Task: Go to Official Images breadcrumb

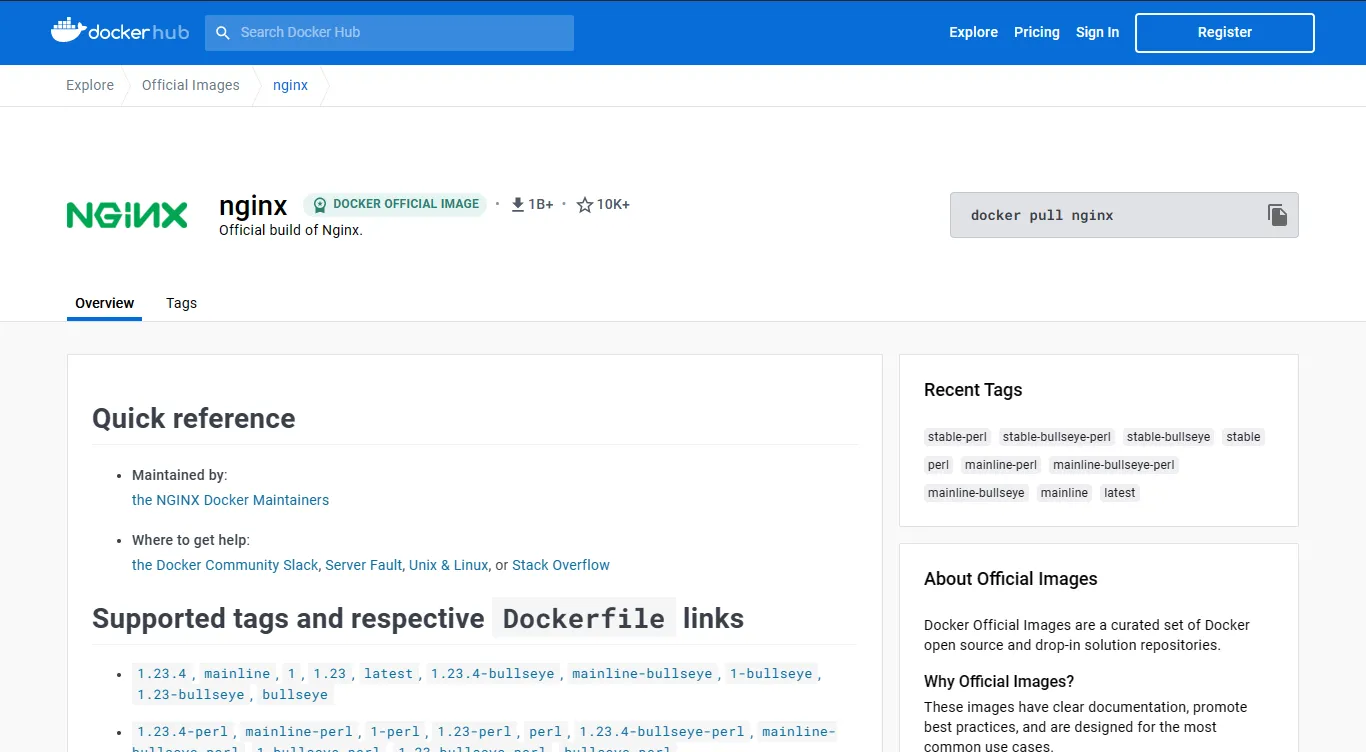Action: (191, 85)
